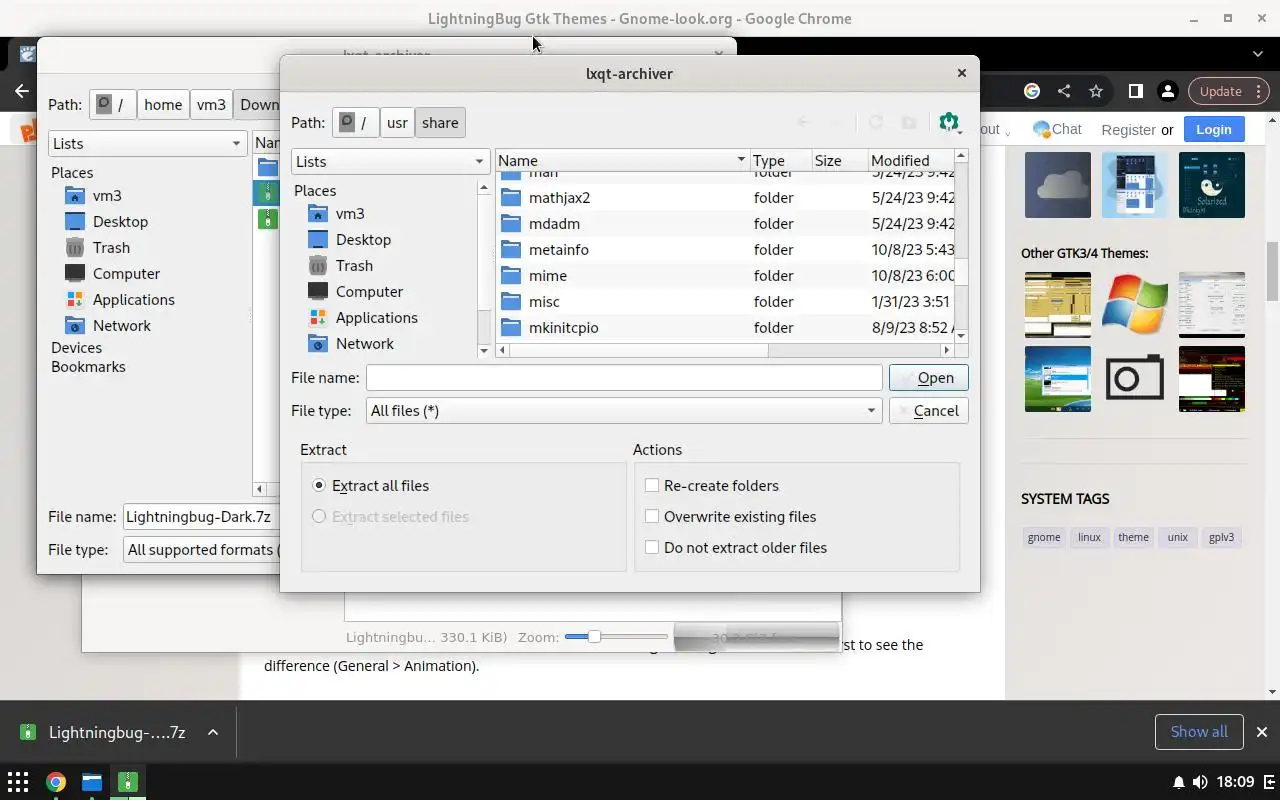
Task: Click the Type column header
Action: point(780,161)
